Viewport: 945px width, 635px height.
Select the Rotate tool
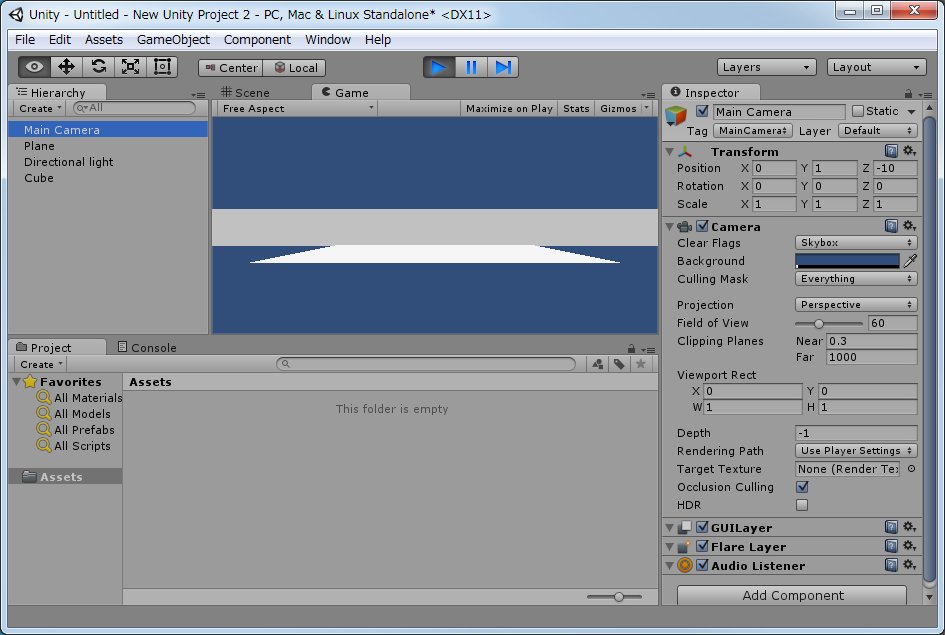(x=98, y=67)
